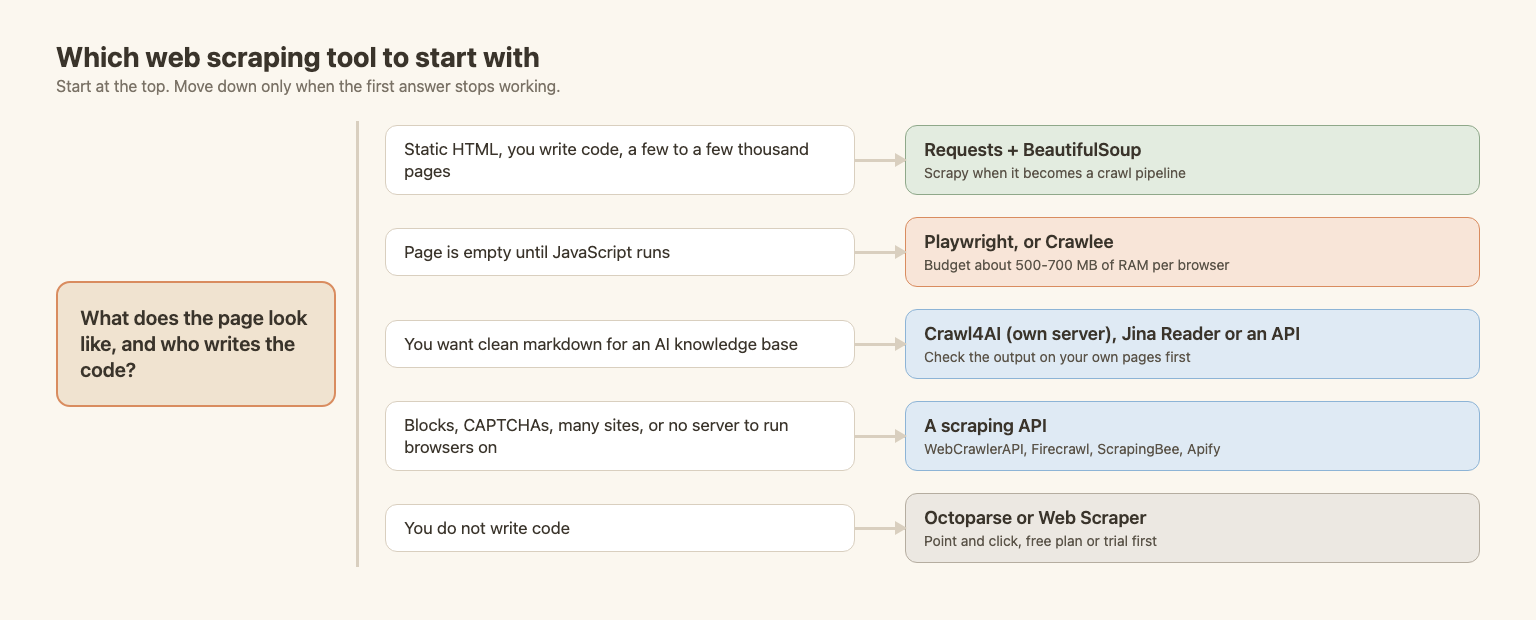Click the 'Playwright, or Crawlee' heading
1536x620 pixels.
pos(1018,242)
